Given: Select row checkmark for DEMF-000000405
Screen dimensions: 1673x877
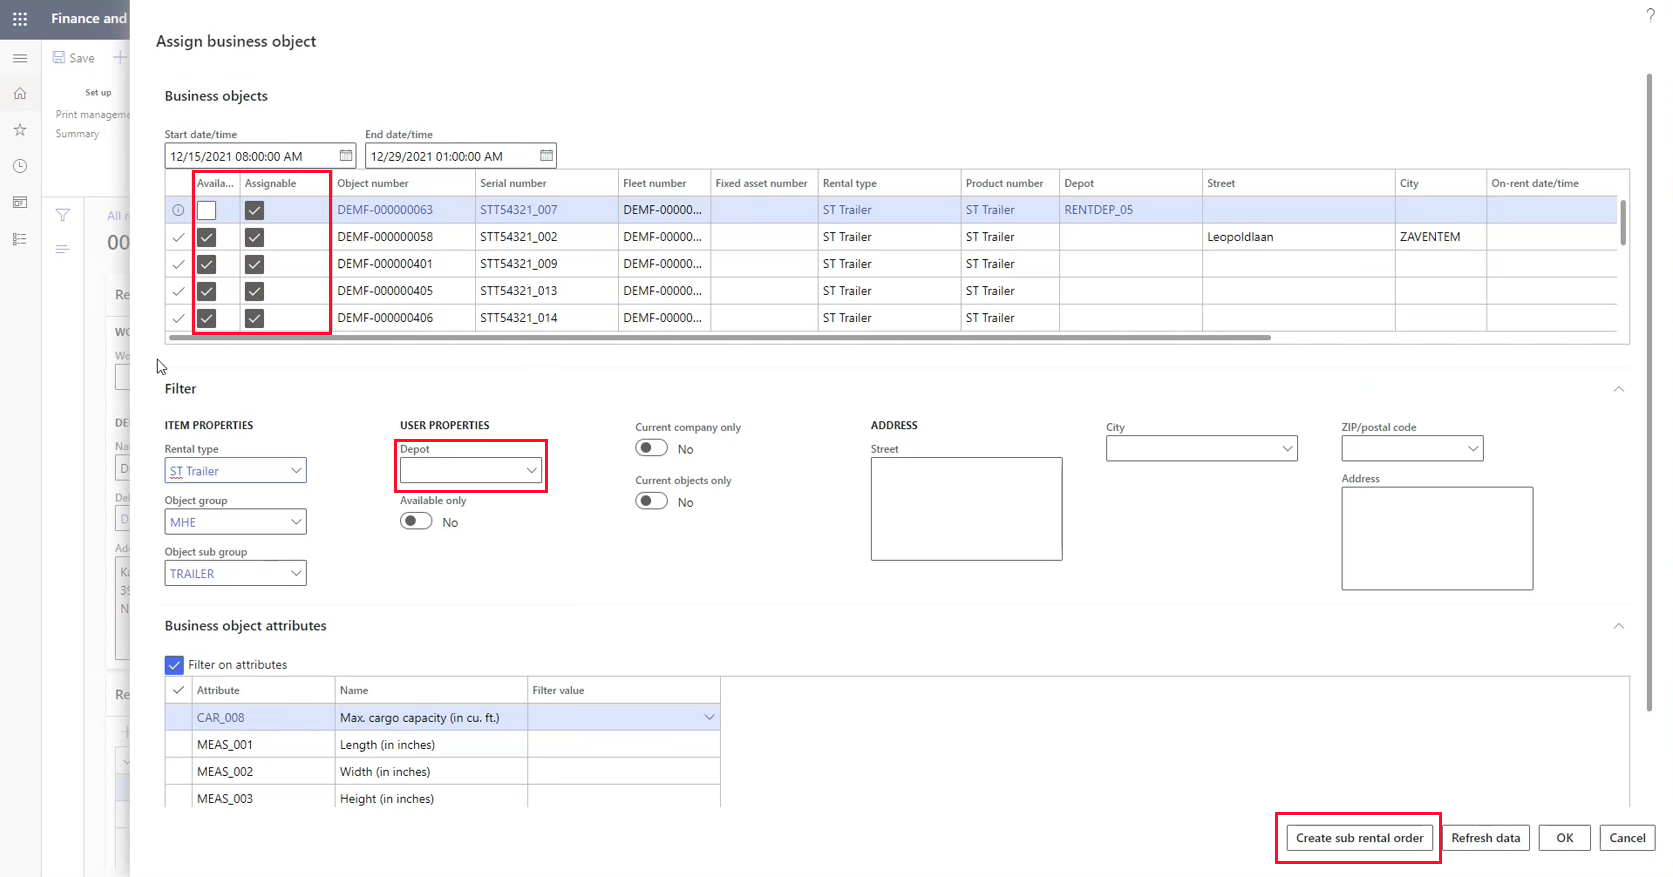Looking at the screenshot, I should coord(178,291).
